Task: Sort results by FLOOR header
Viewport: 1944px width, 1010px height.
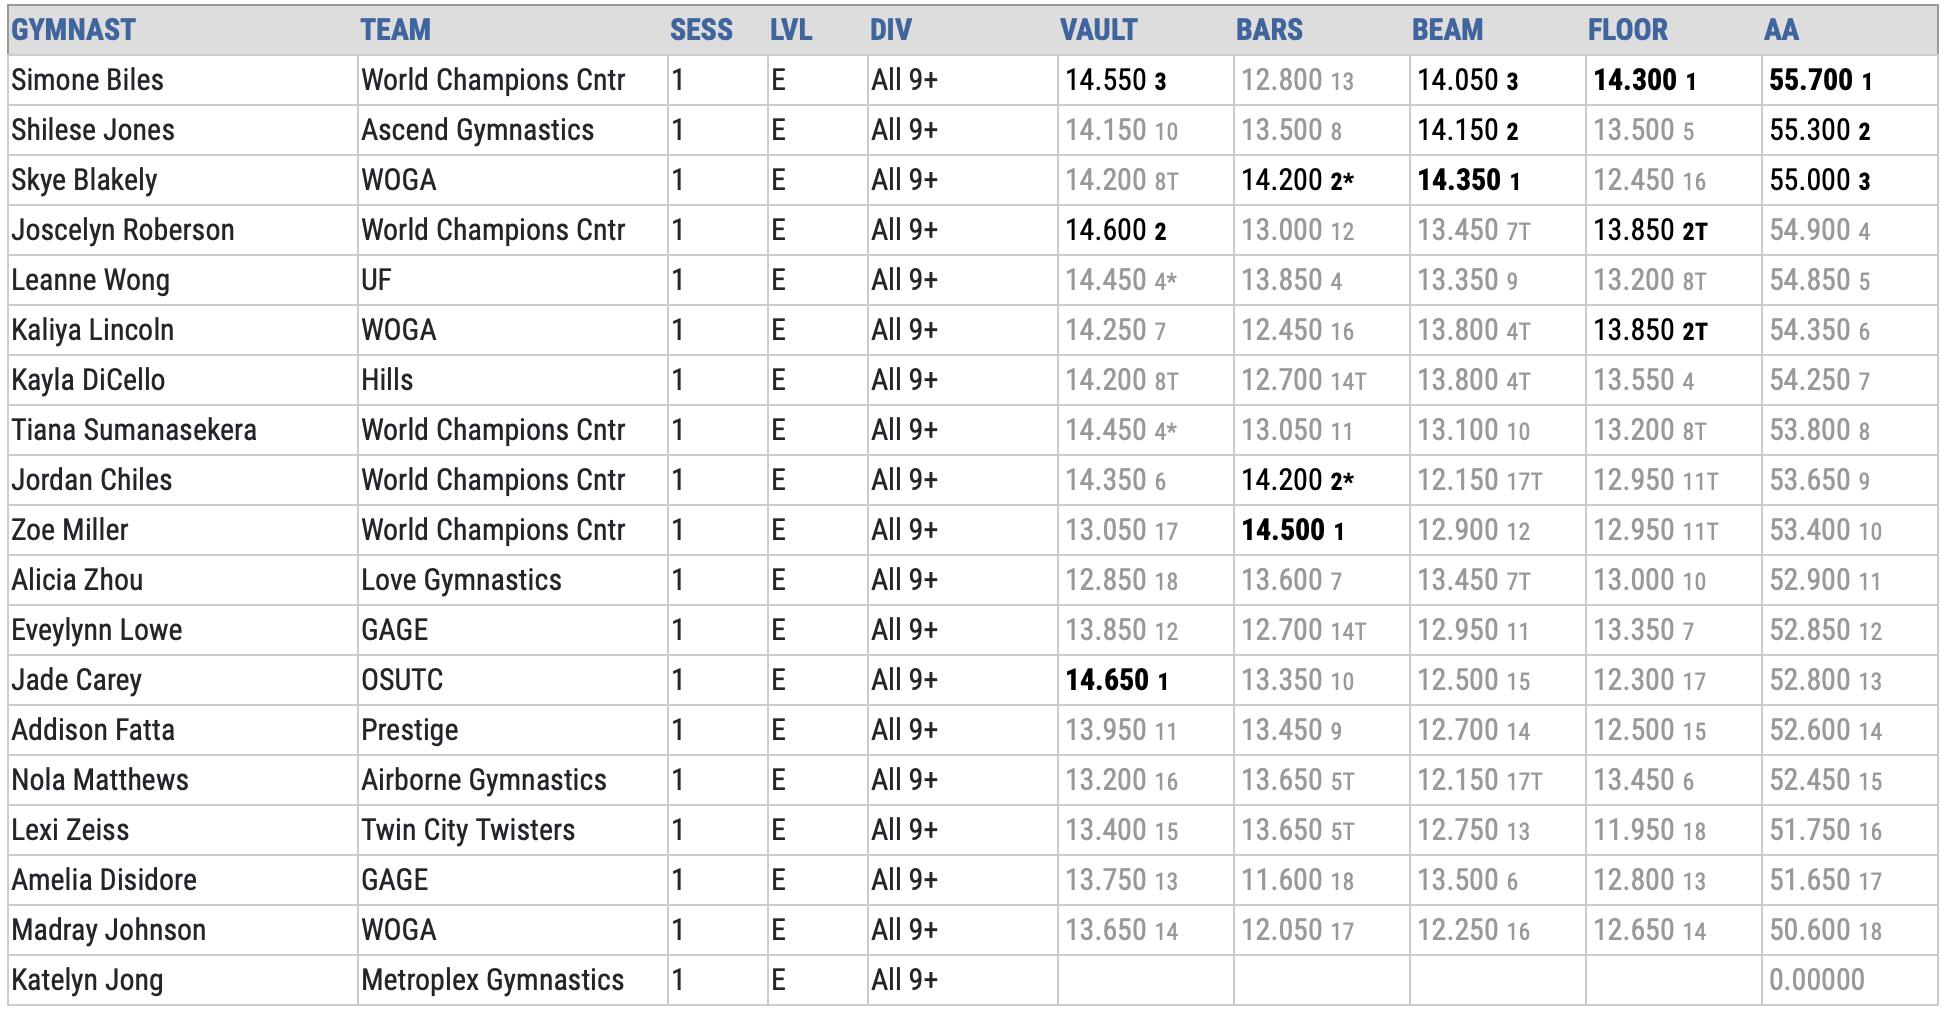Action: [1627, 30]
